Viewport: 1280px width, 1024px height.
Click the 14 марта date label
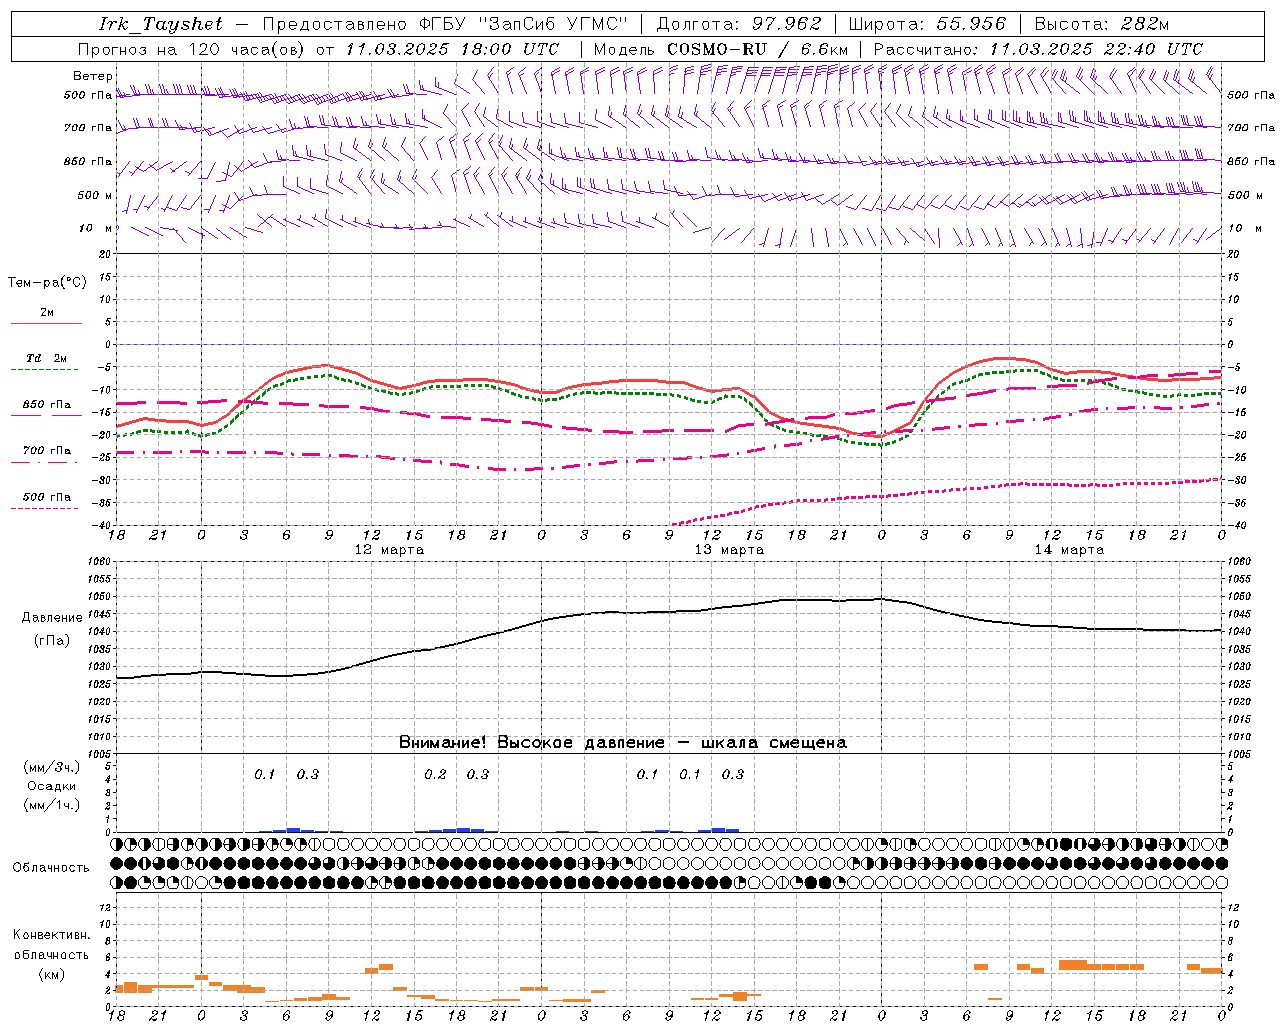click(x=1069, y=550)
